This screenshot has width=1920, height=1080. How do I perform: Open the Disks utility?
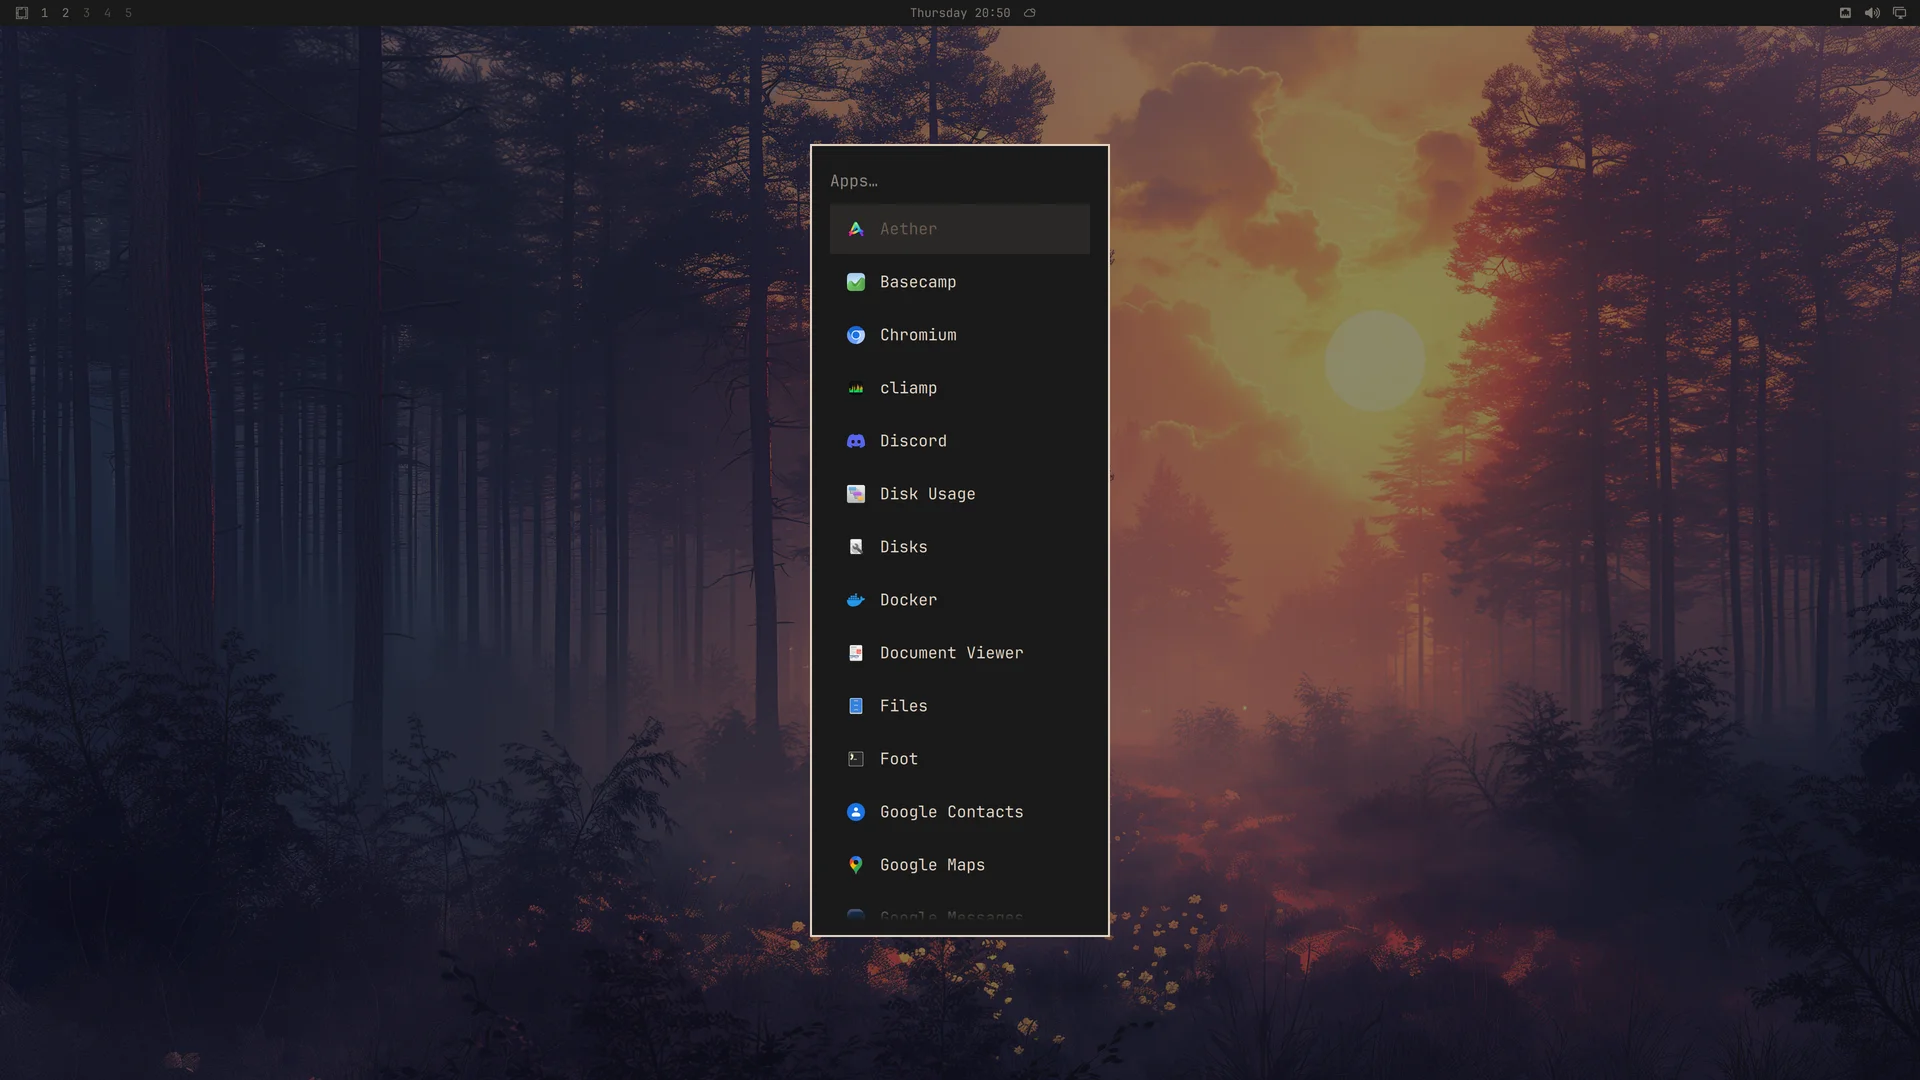click(959, 547)
